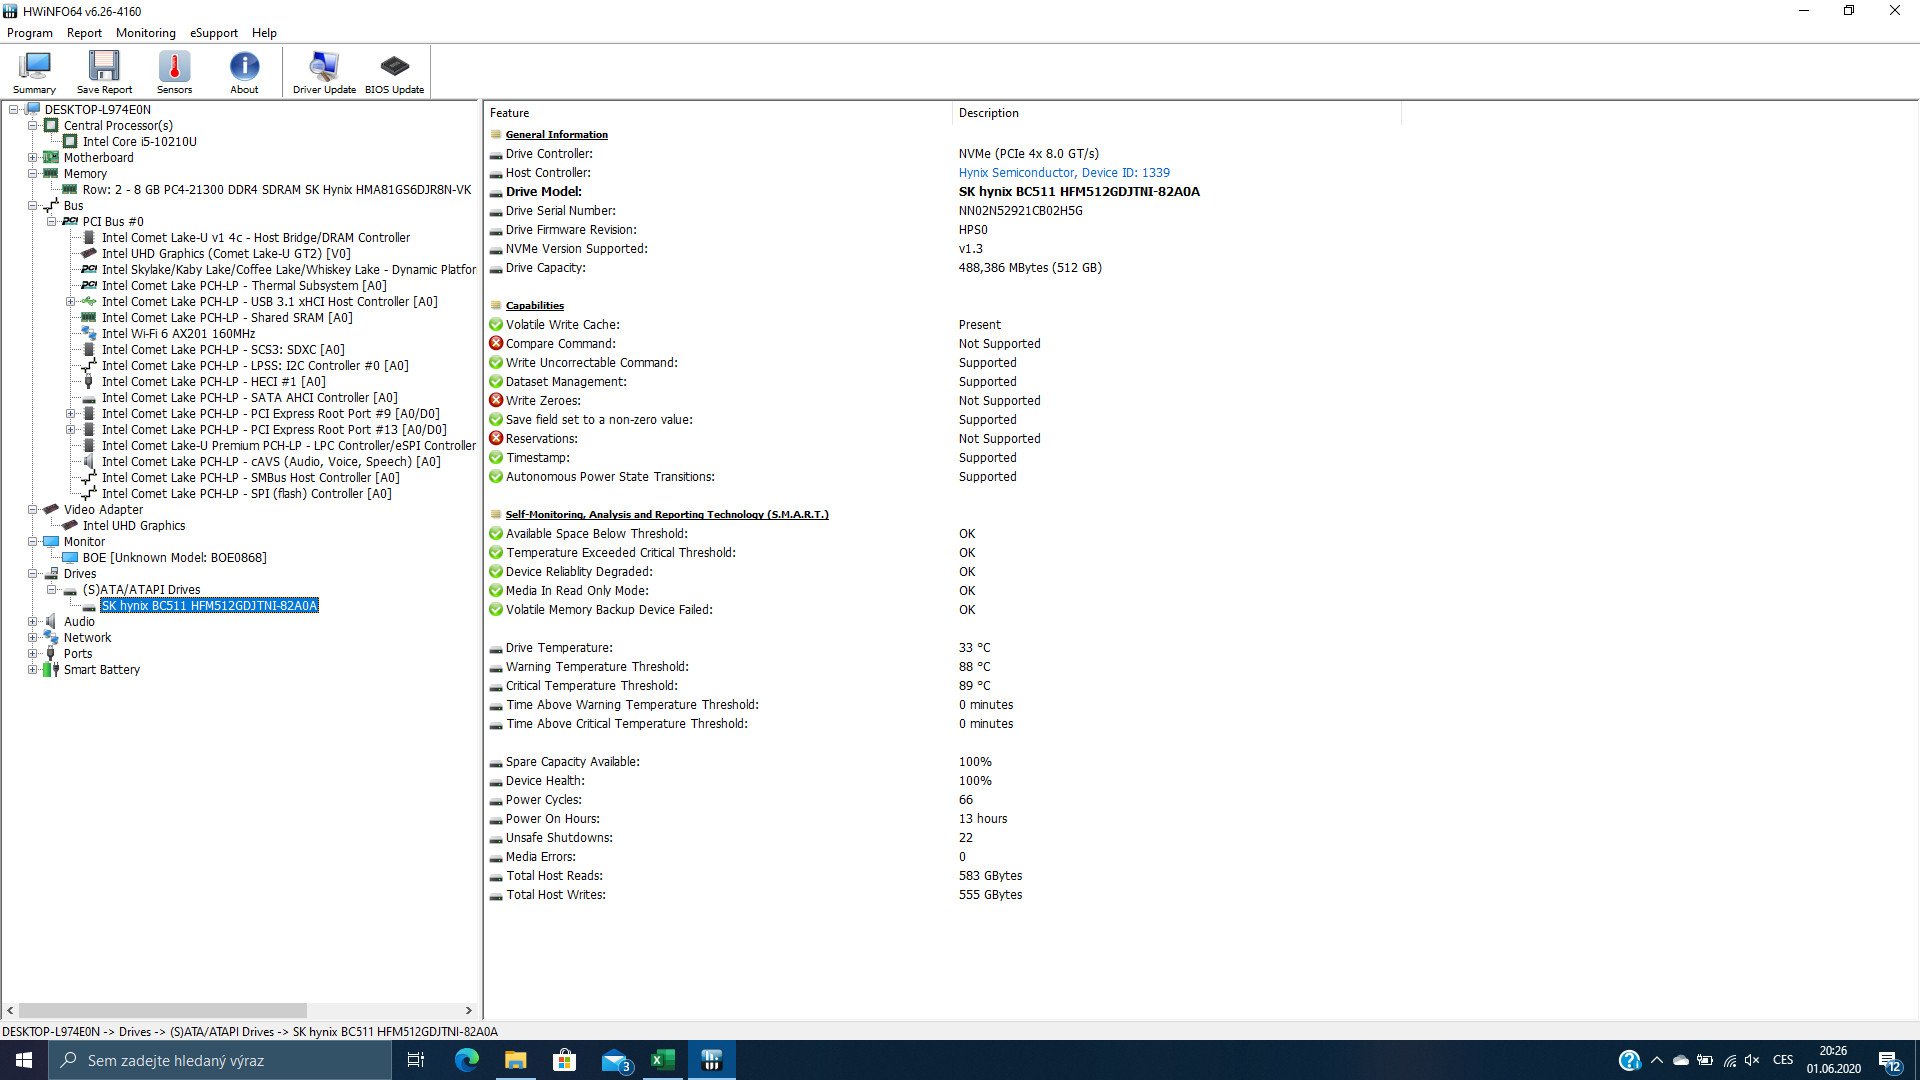
Task: Select the SK Hynix DDR4 memory row
Action: coord(276,190)
